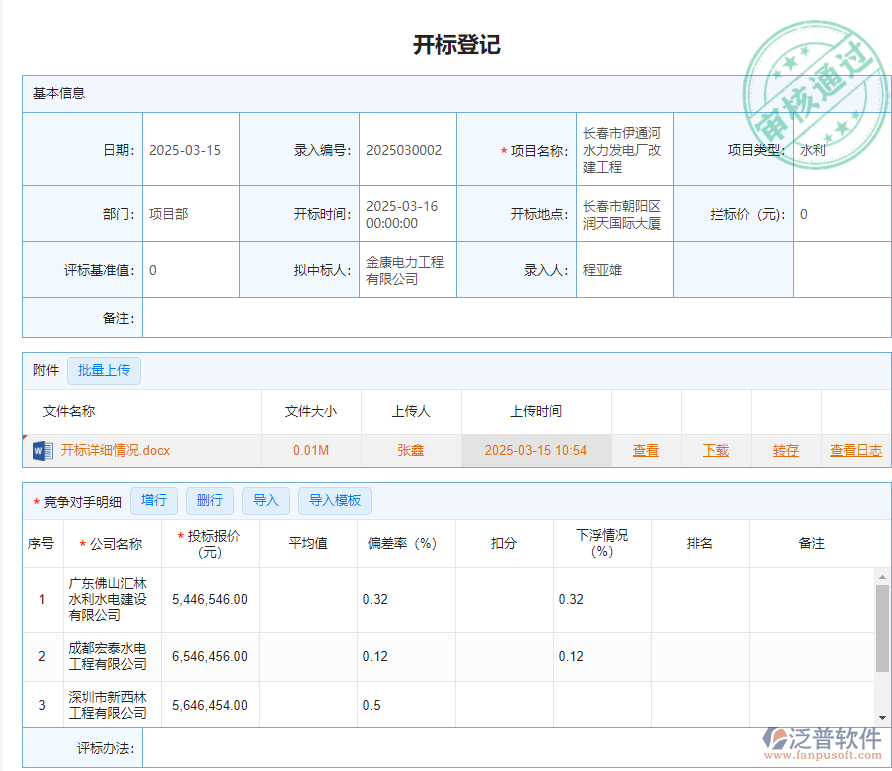The image size is (892, 771).
Task: Open 导入模板 import template
Action: pyautogui.click(x=335, y=500)
